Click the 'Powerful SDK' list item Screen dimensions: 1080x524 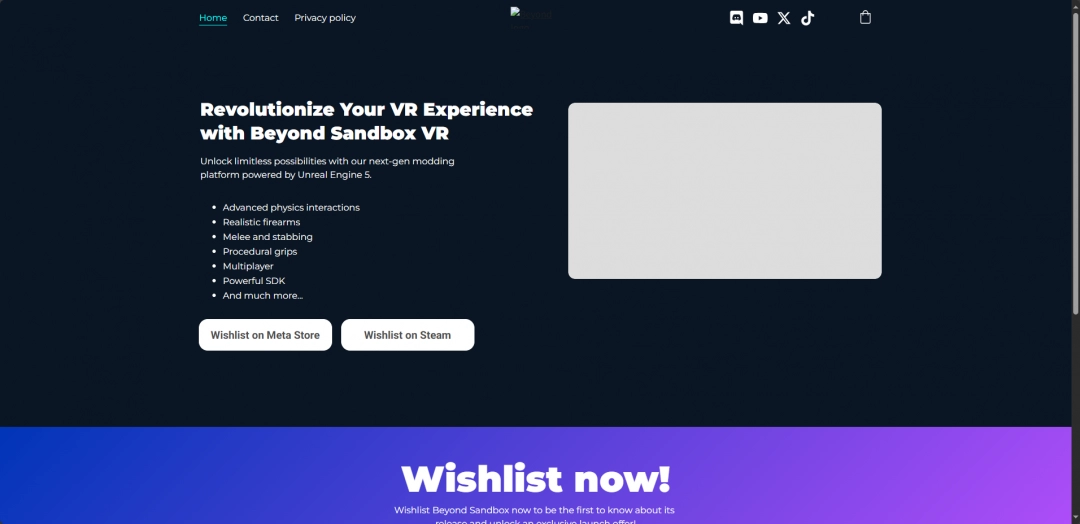253,281
